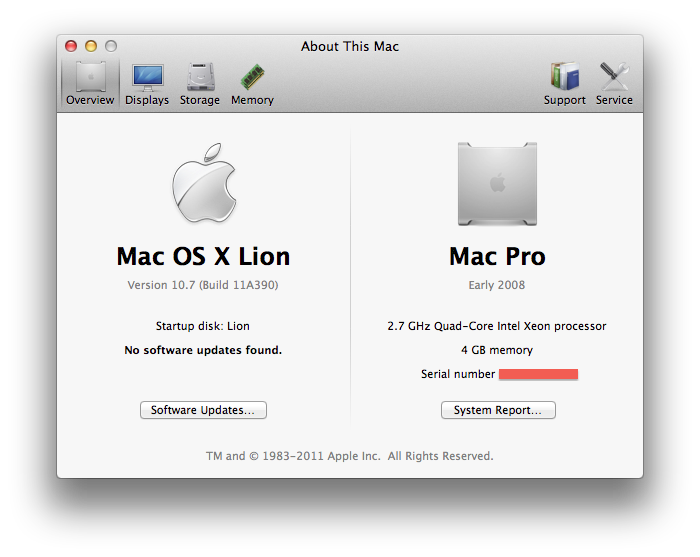Close the About This Mac window

tap(71, 46)
